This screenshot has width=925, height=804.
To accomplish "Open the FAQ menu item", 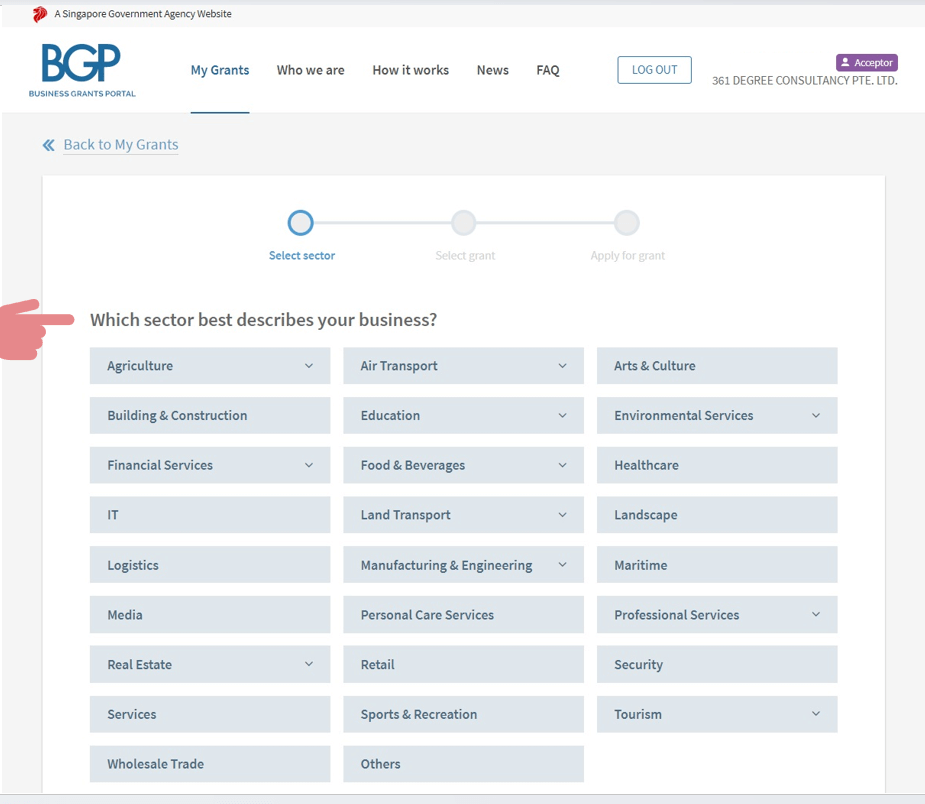I will click(x=547, y=70).
